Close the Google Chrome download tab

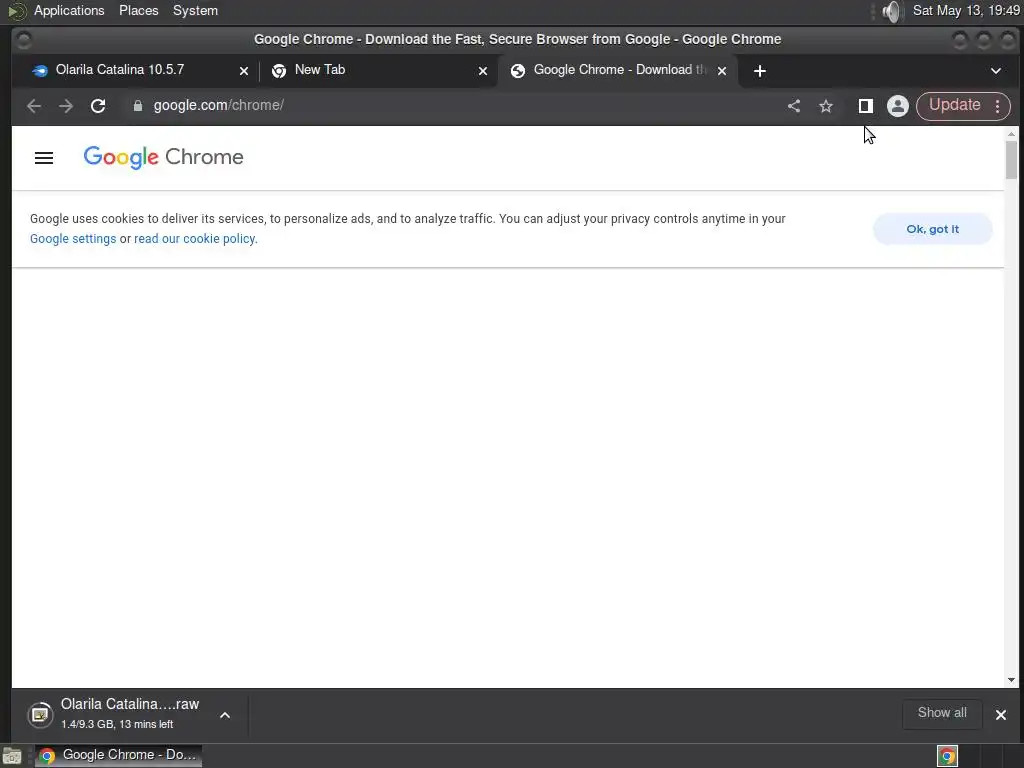(x=722, y=71)
